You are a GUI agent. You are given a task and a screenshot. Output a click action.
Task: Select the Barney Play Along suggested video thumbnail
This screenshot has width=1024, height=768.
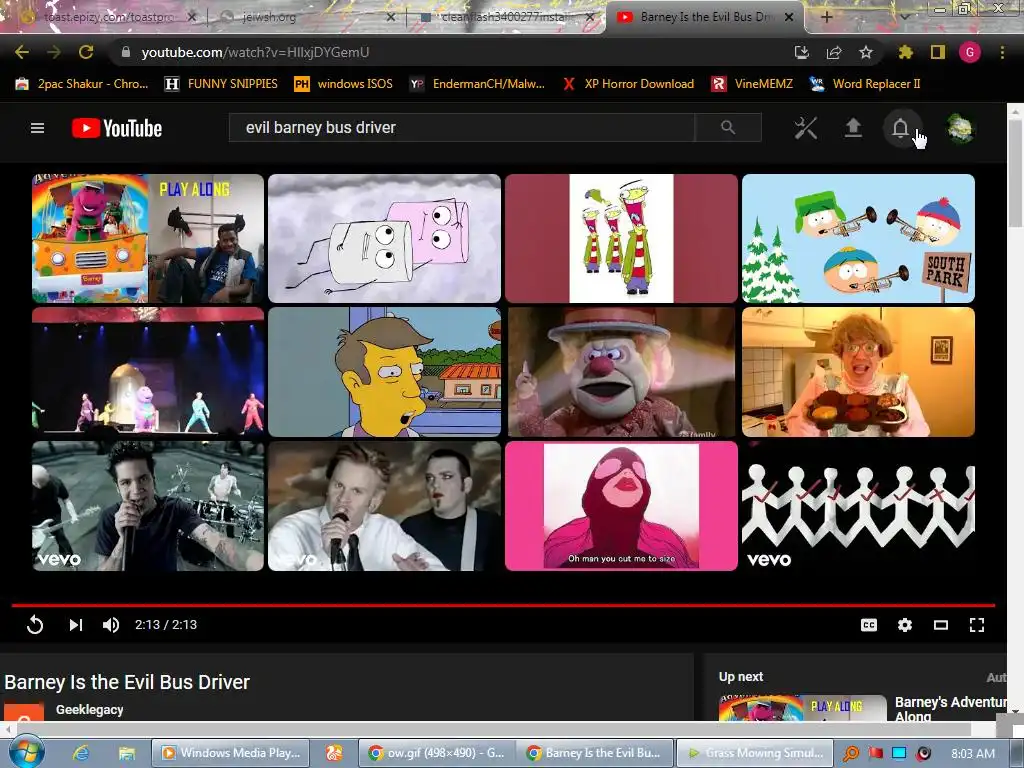coord(148,238)
